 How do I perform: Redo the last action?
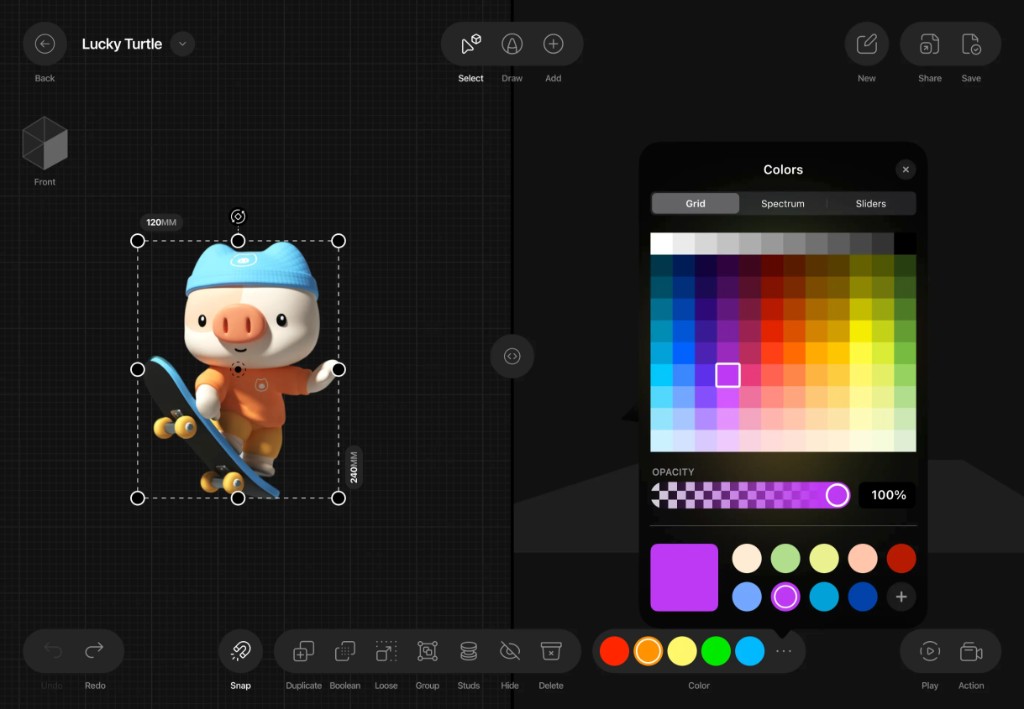coord(95,650)
